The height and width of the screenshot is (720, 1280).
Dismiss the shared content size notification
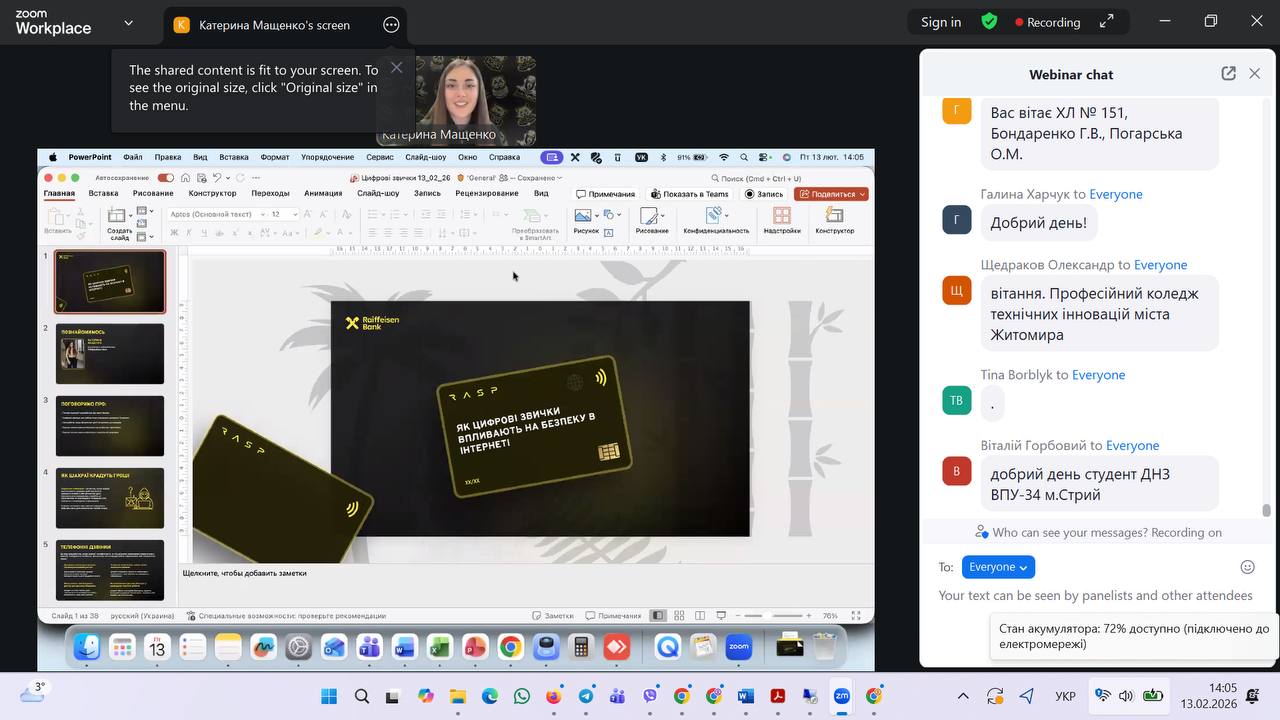397,68
